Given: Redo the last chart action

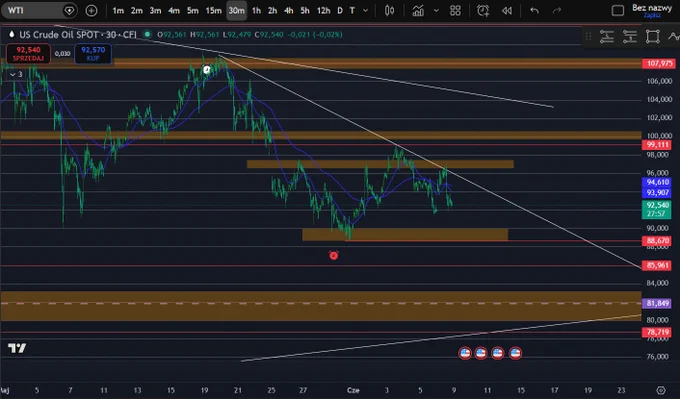Looking at the screenshot, I should click(x=557, y=10).
